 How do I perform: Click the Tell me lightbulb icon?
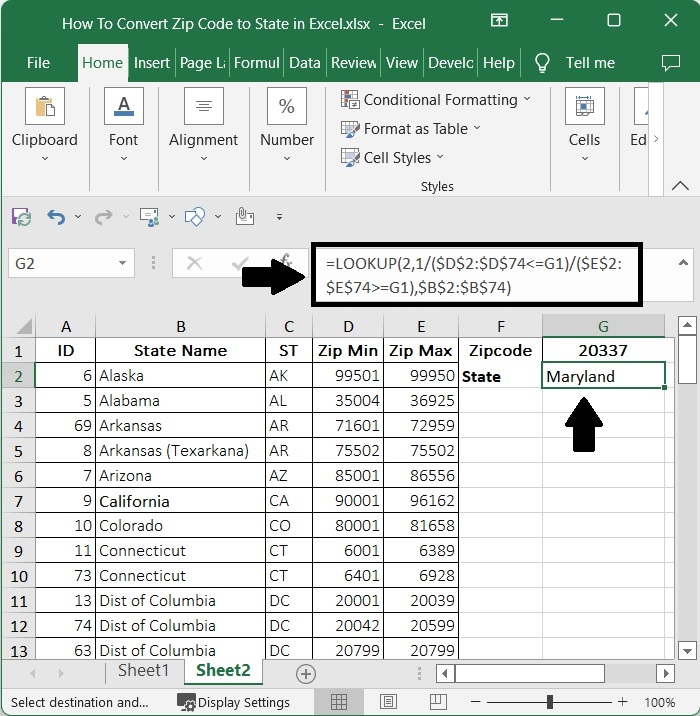(543, 62)
